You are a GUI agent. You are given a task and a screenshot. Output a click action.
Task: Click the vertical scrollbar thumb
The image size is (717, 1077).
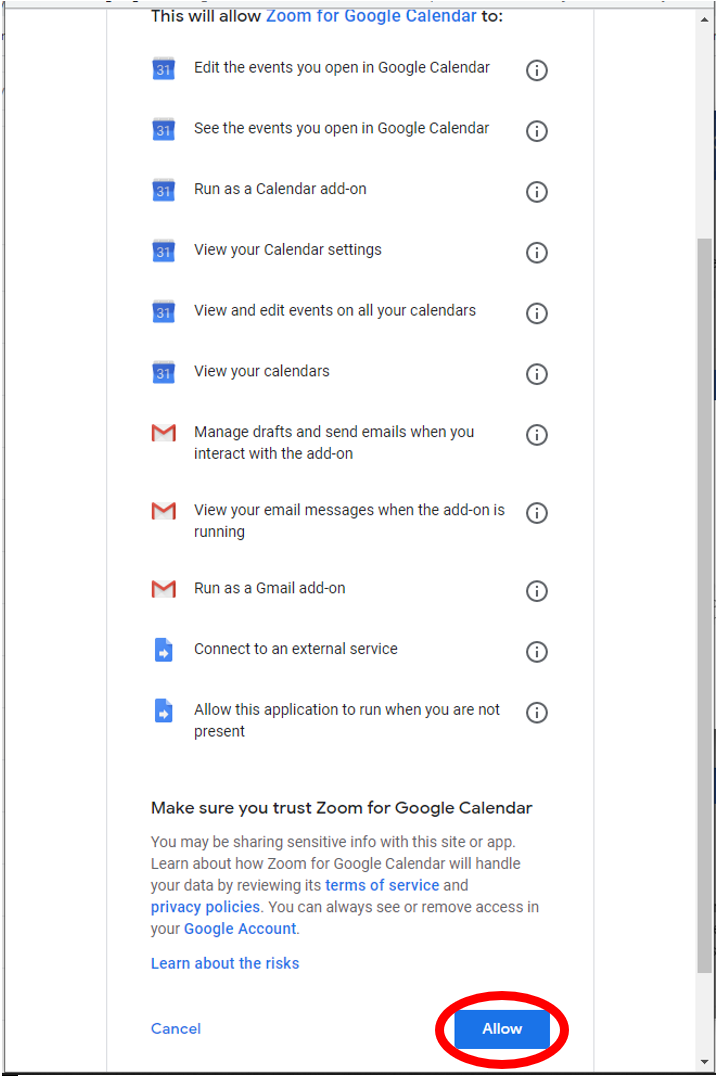click(x=705, y=605)
